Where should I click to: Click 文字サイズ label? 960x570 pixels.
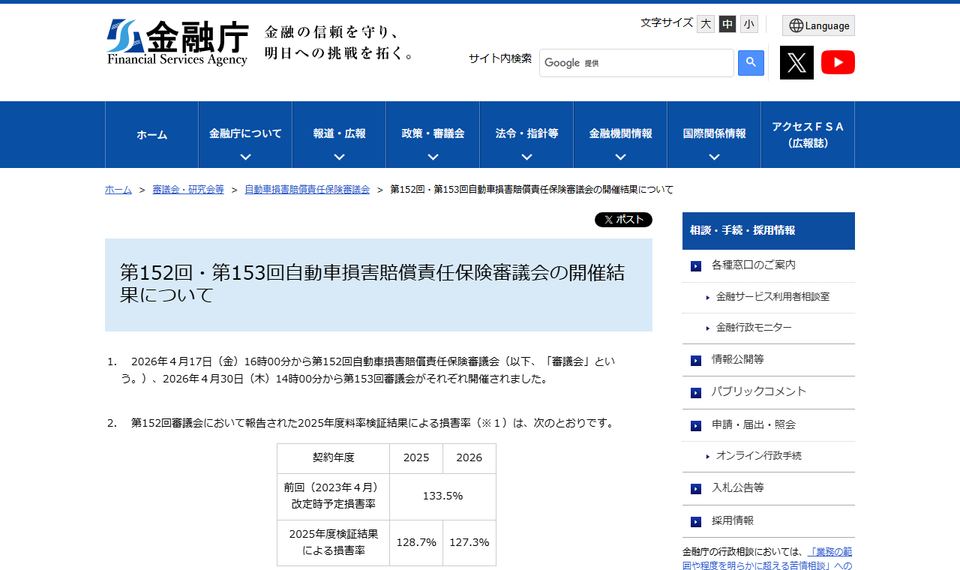click(x=666, y=23)
